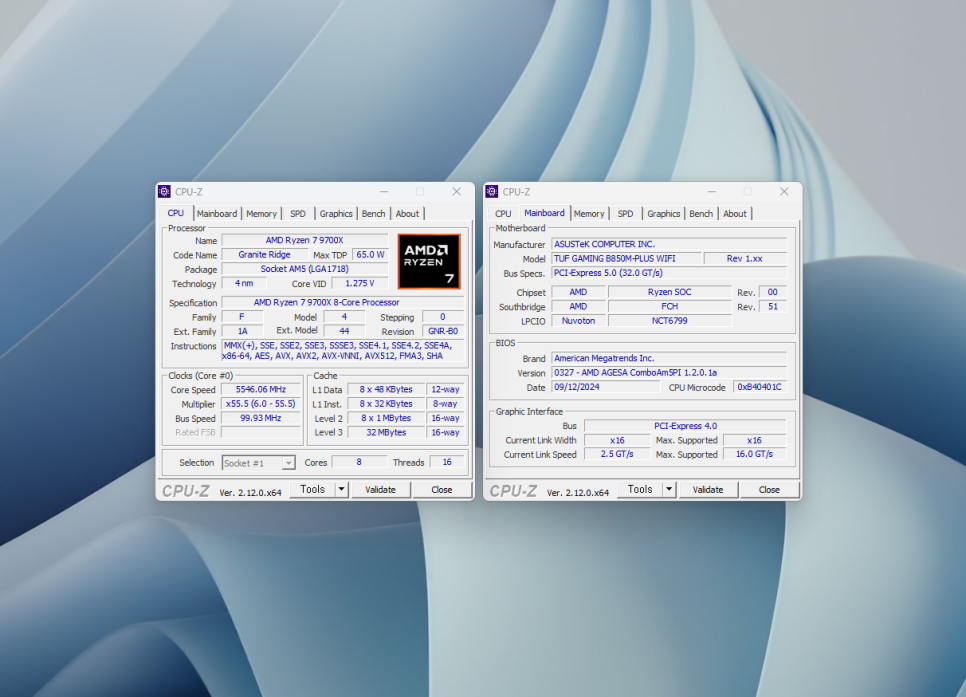Screen dimensions: 966x697
Task: Click Close button in left CPU-Z window
Action: (442, 489)
